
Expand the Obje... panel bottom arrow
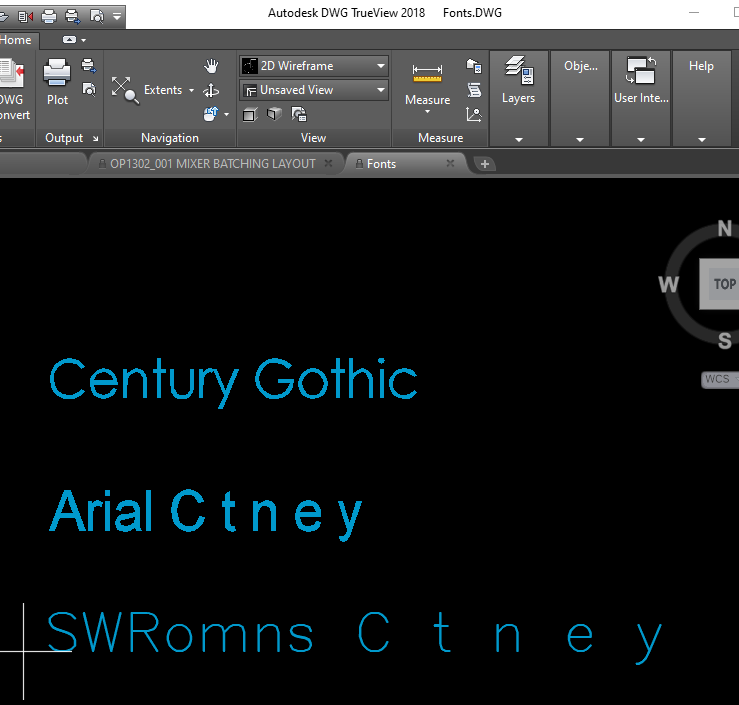[x=580, y=140]
